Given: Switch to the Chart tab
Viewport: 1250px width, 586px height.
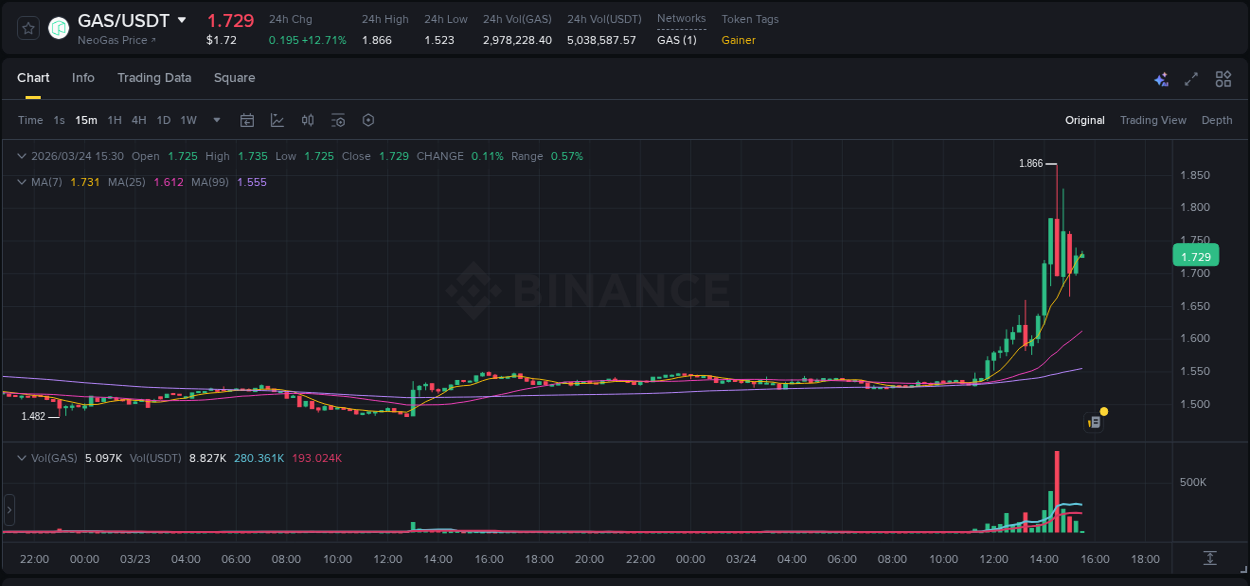Looking at the screenshot, I should pos(33,78).
